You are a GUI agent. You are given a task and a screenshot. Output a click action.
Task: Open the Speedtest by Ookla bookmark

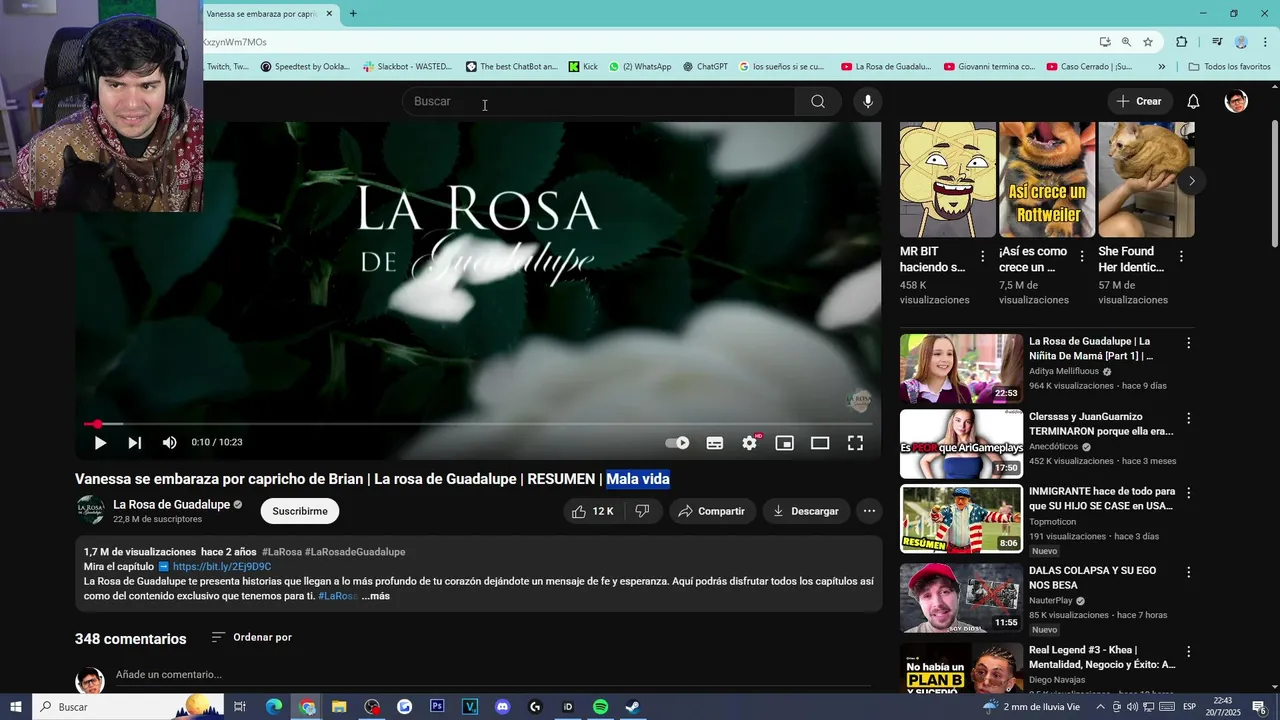point(306,67)
